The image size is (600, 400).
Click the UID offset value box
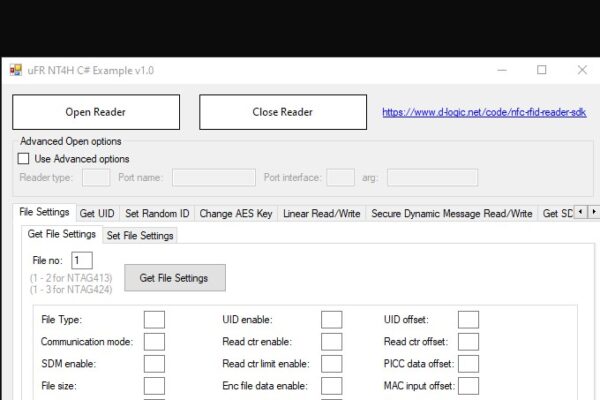[468, 320]
